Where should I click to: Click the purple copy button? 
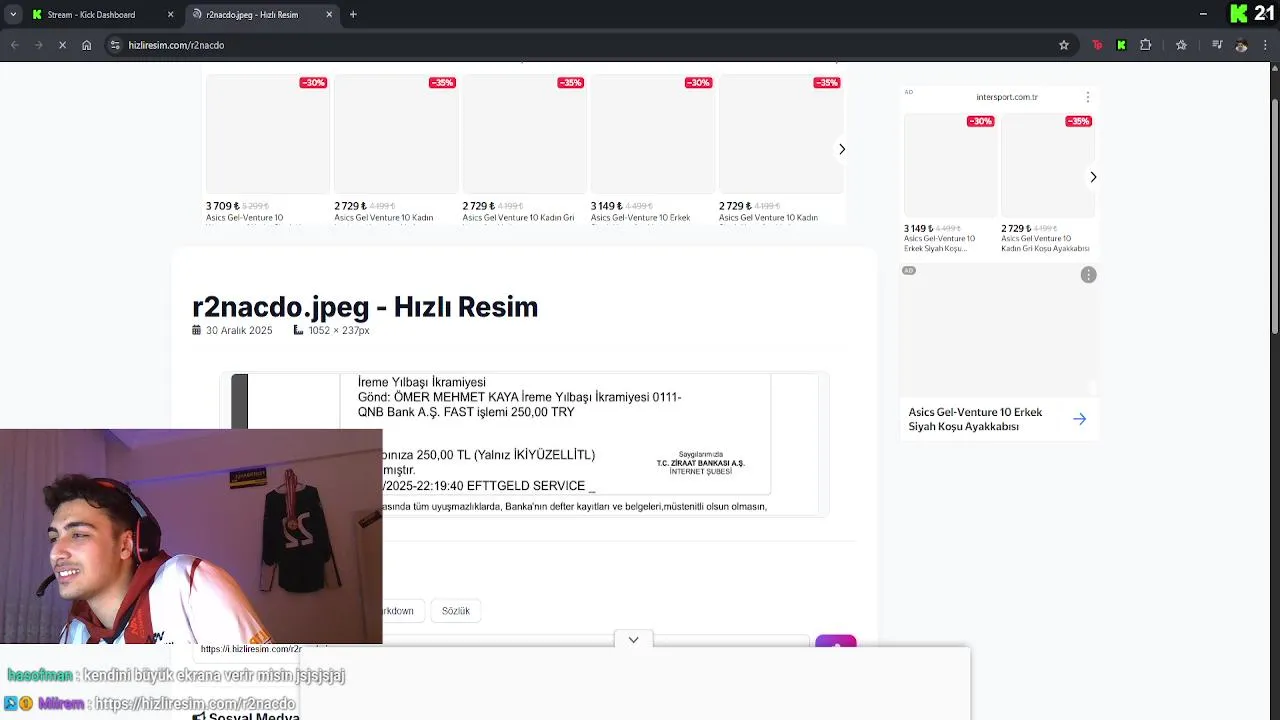836,641
